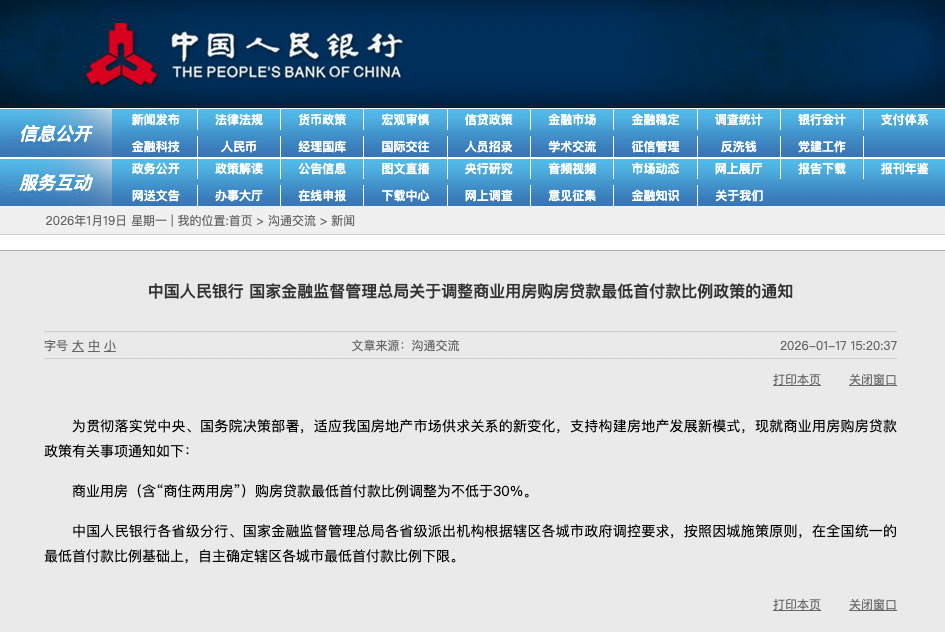The height and width of the screenshot is (632, 945).
Task: Open the 市场动态 navigation item
Action: [655, 169]
